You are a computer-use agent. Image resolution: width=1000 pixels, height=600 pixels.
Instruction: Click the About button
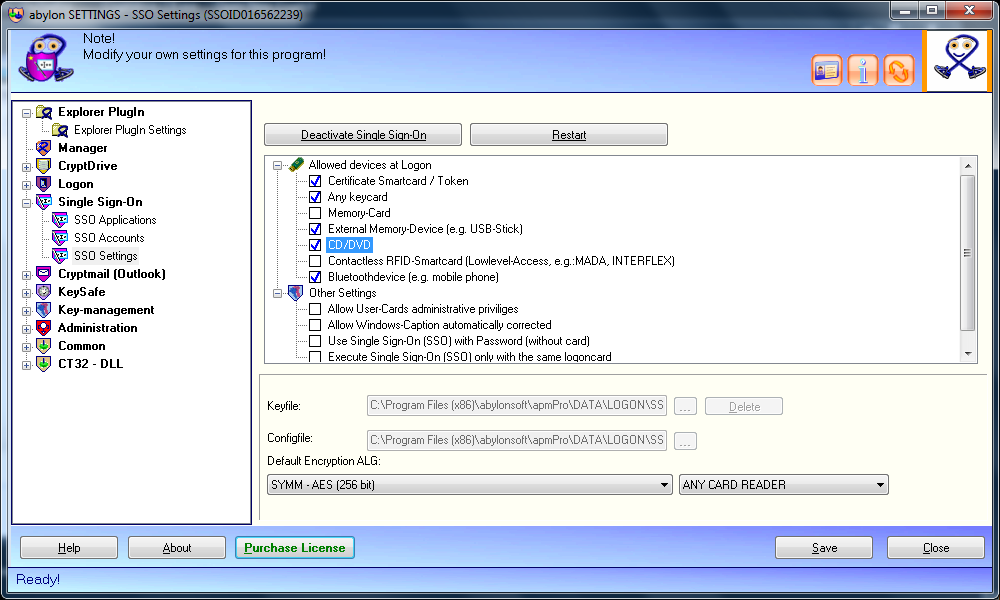pyautogui.click(x=177, y=548)
